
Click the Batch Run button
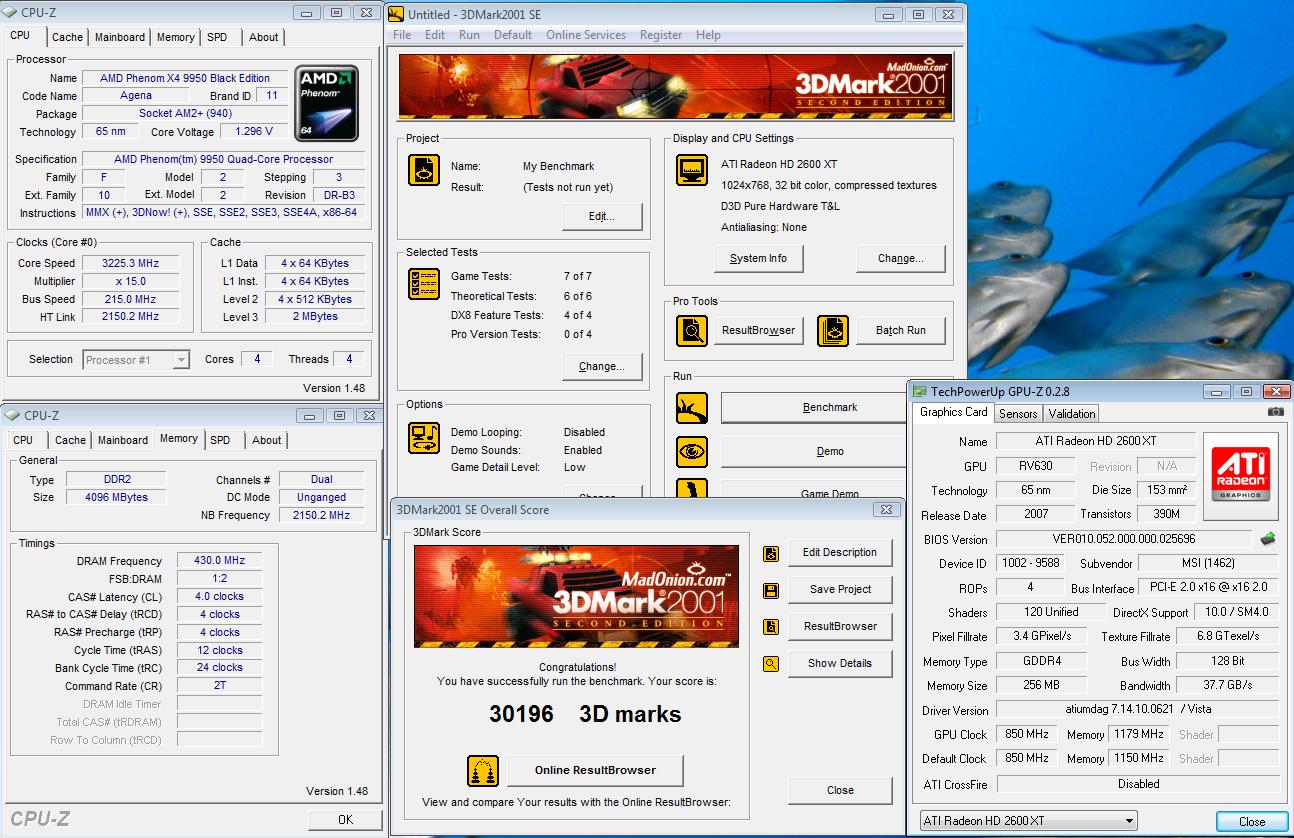[900, 330]
